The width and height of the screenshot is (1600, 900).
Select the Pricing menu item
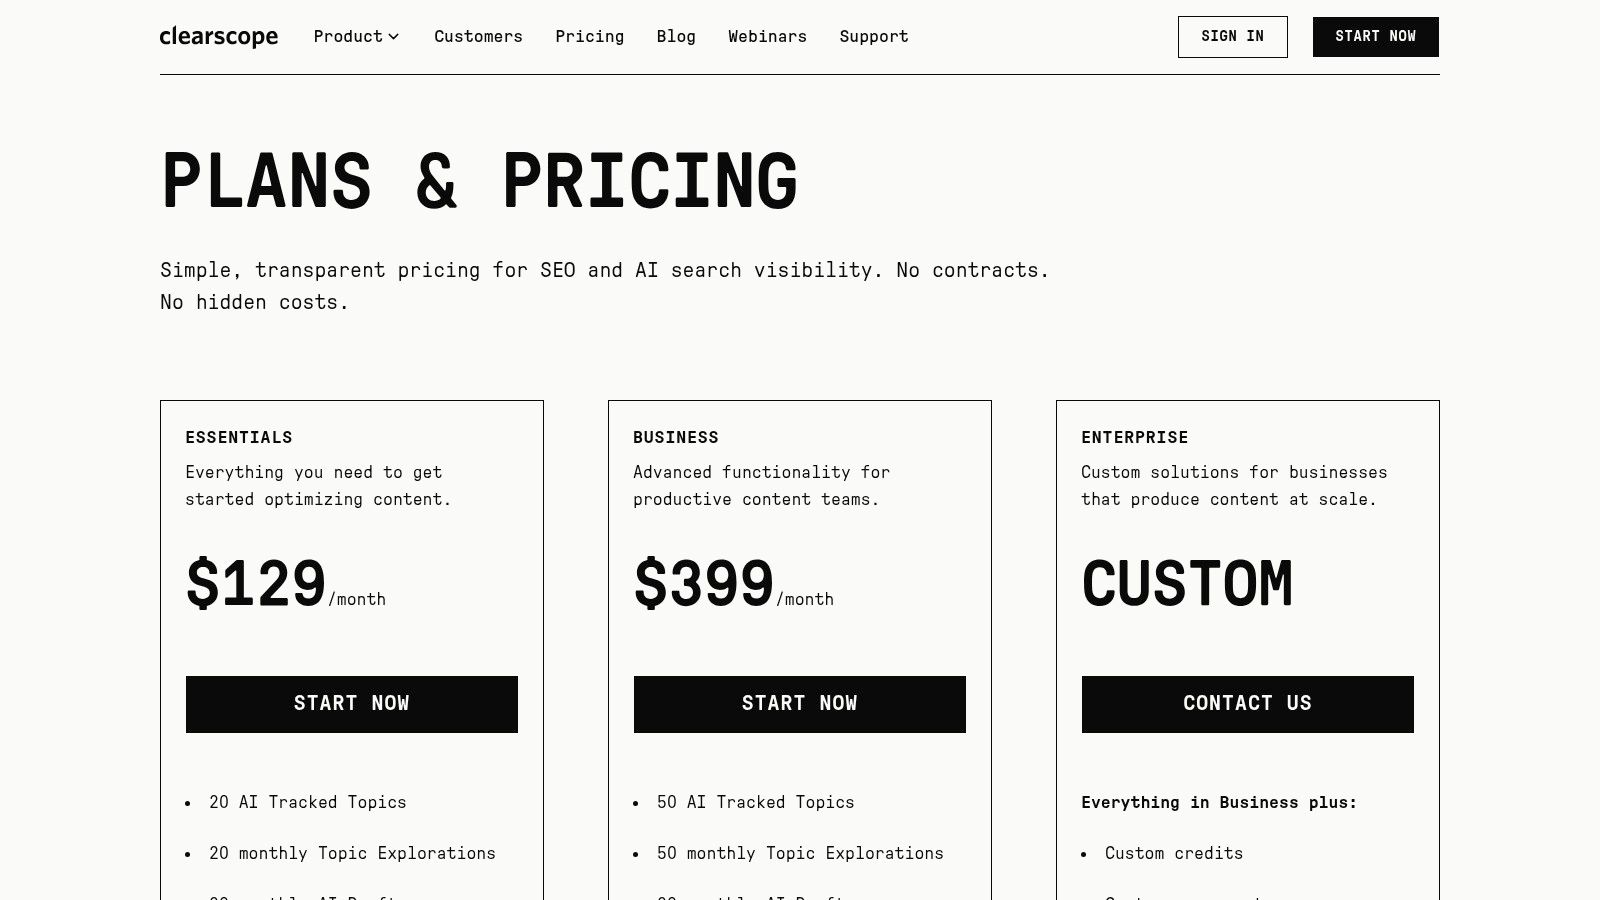pos(589,37)
